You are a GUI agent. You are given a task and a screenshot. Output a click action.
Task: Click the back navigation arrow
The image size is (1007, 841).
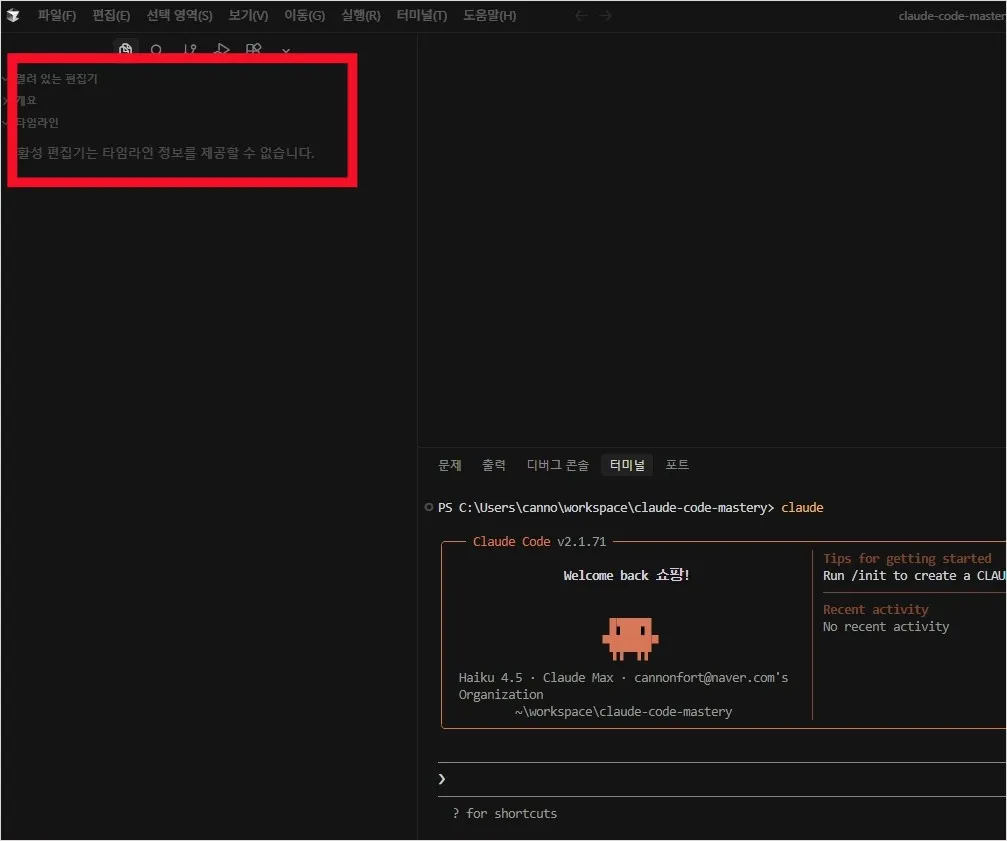(x=580, y=15)
